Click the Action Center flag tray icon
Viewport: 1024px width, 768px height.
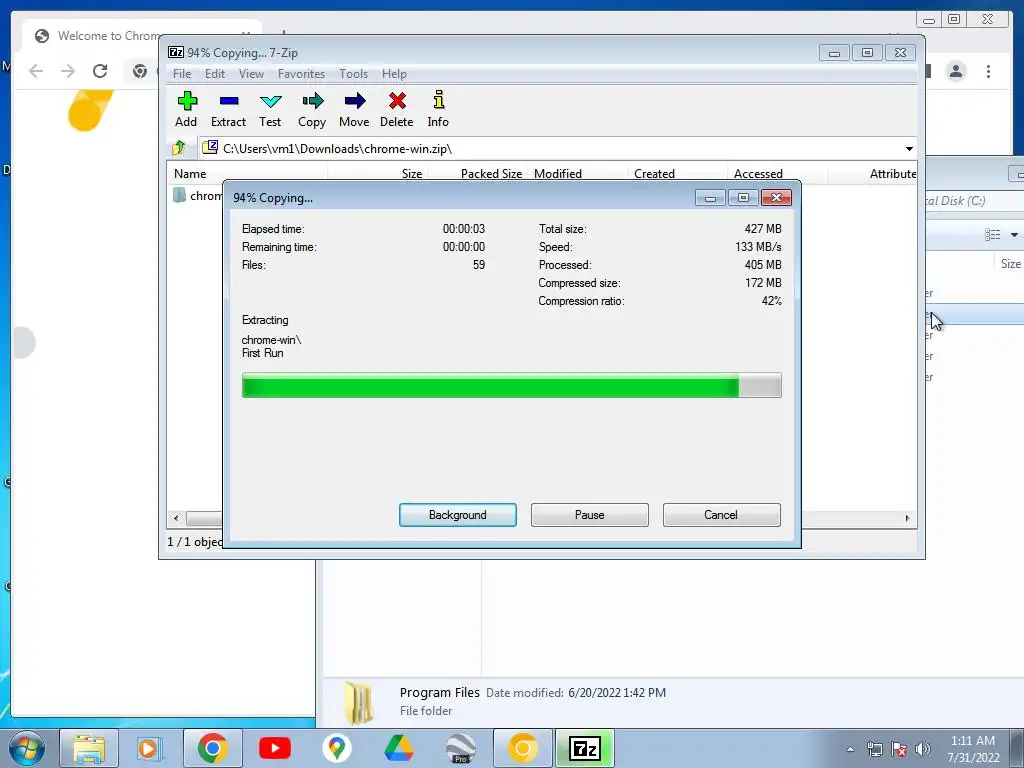(899, 749)
